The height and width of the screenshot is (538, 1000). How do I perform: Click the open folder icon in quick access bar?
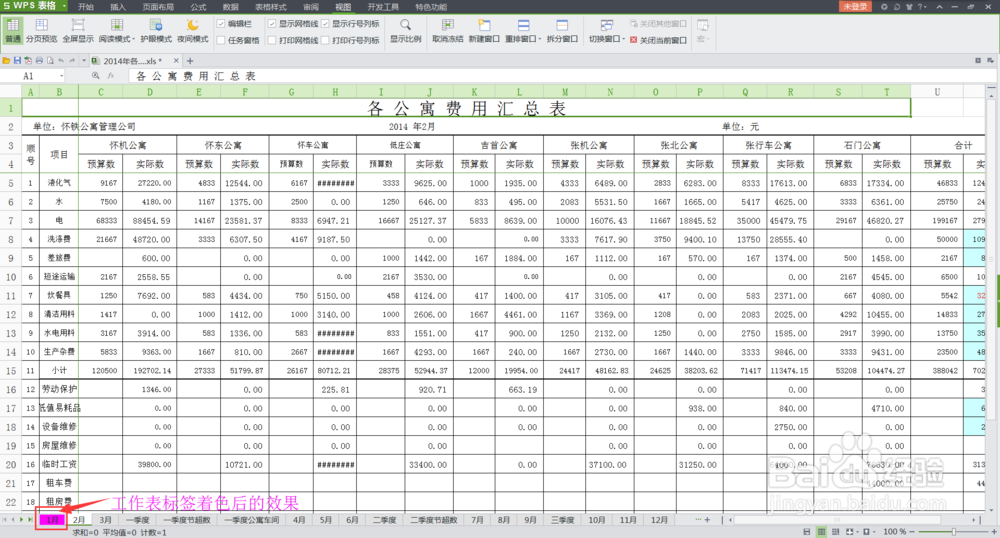click(6, 61)
